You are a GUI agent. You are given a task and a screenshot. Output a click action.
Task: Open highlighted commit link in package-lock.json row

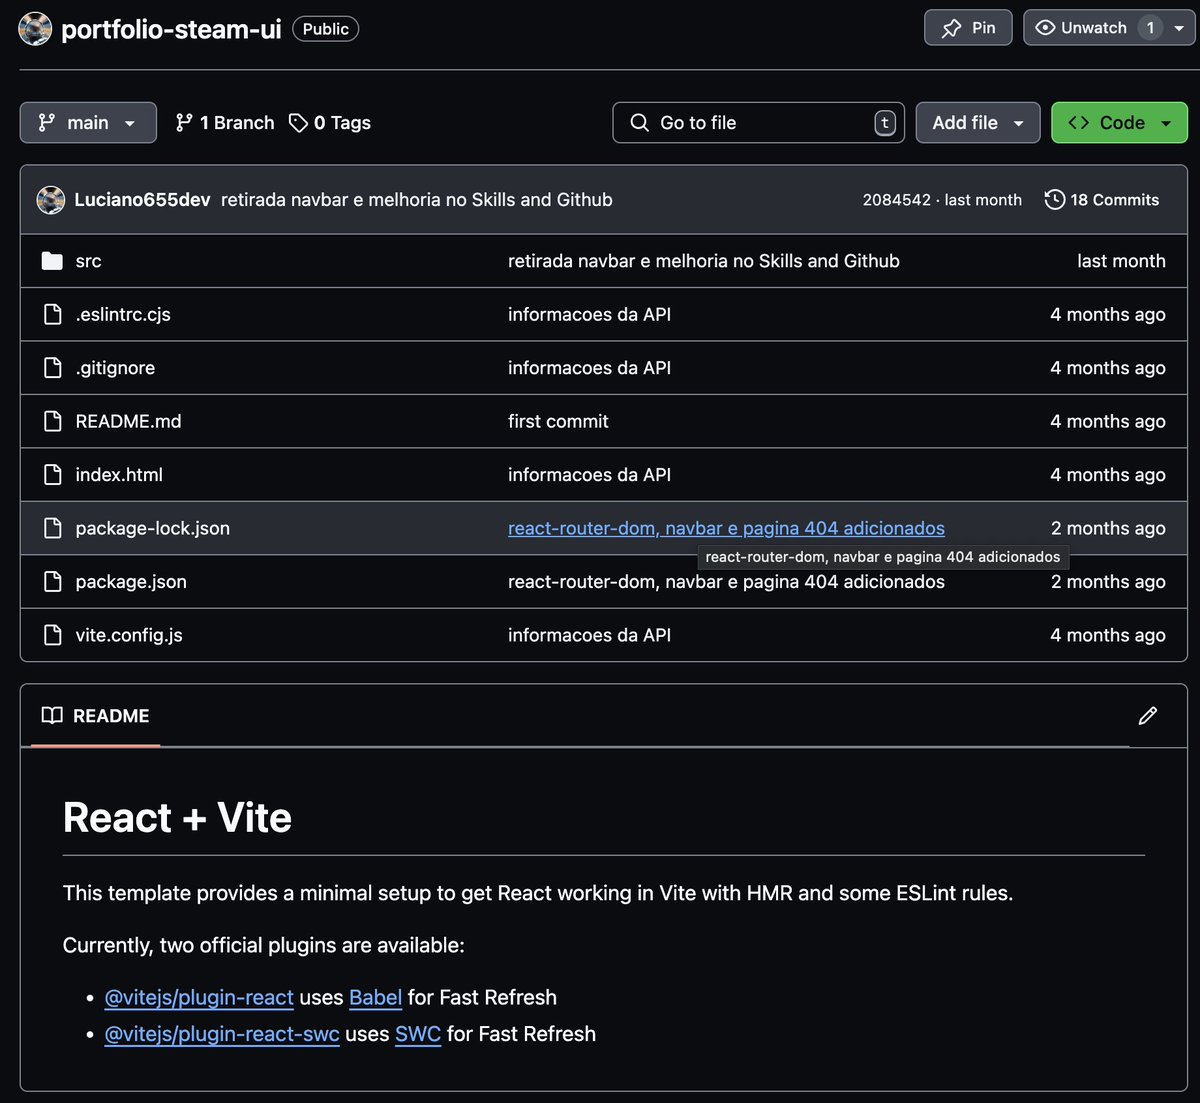click(x=726, y=529)
